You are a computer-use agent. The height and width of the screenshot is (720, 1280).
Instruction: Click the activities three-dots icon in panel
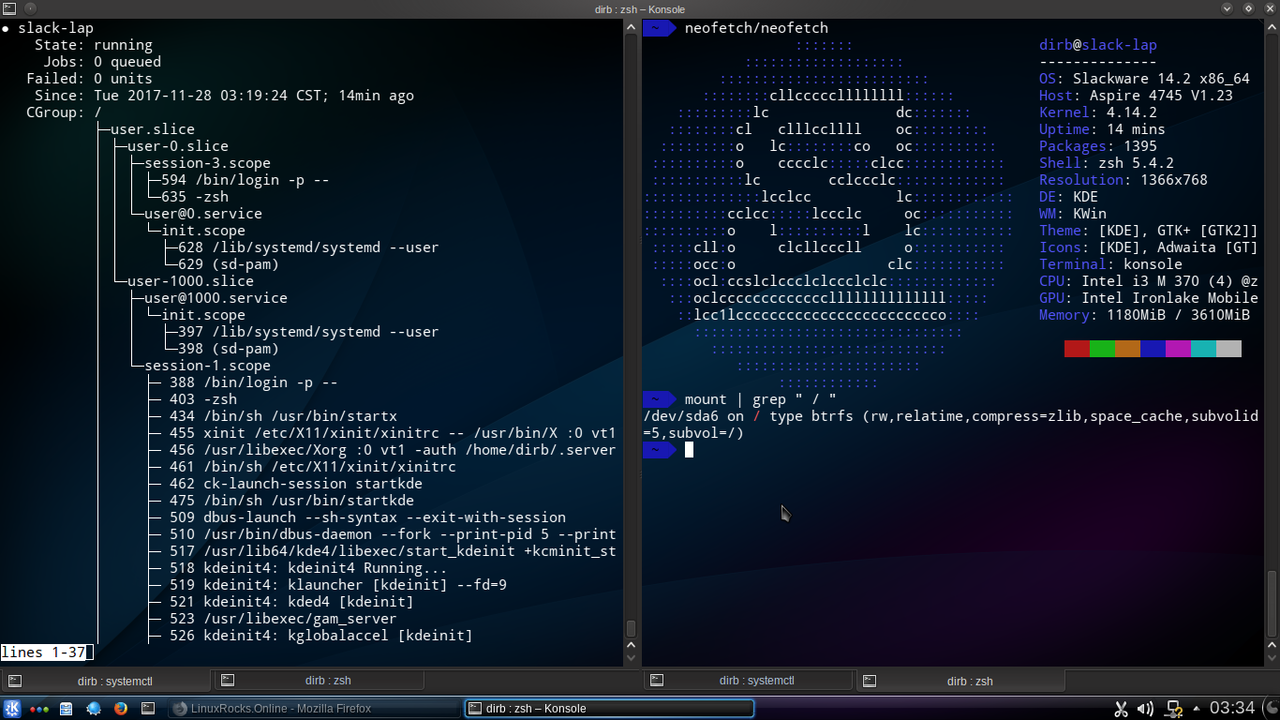coord(40,708)
